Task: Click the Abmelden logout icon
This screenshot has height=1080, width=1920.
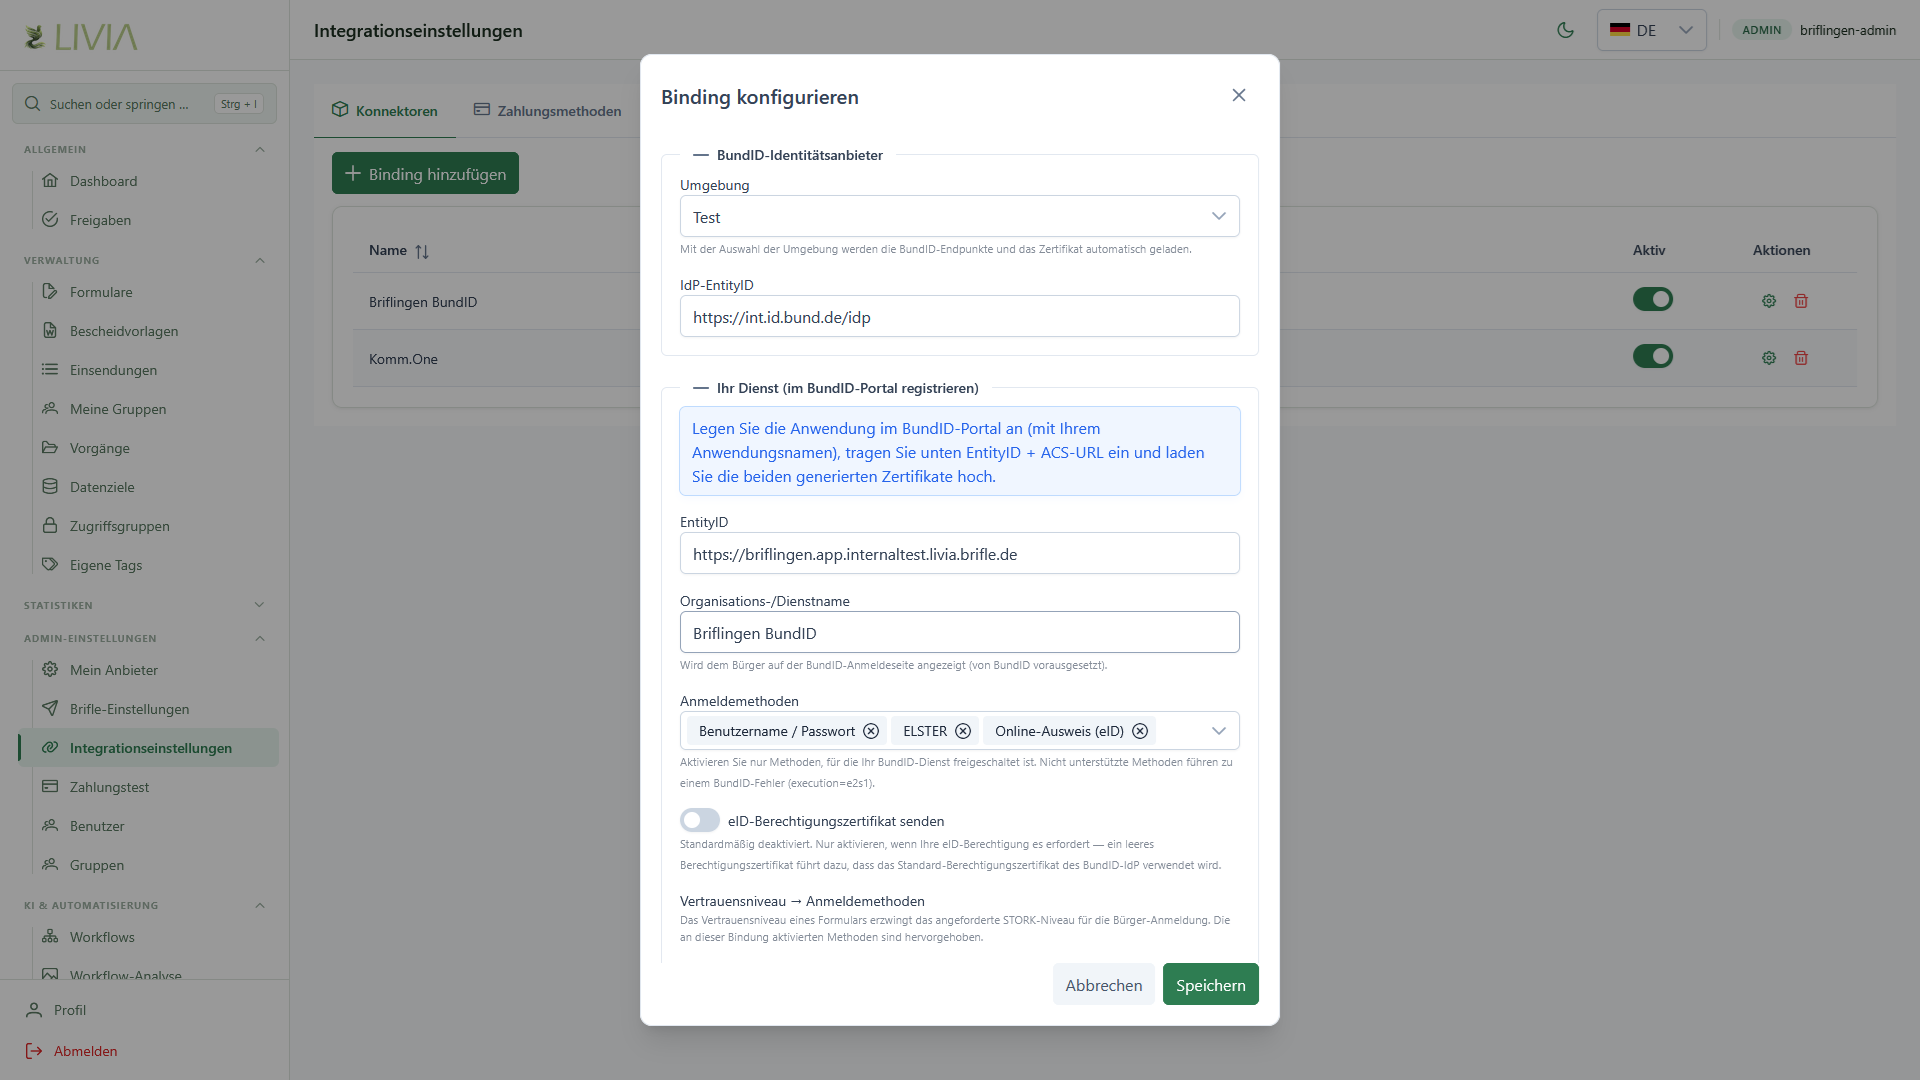Action: coord(34,1051)
